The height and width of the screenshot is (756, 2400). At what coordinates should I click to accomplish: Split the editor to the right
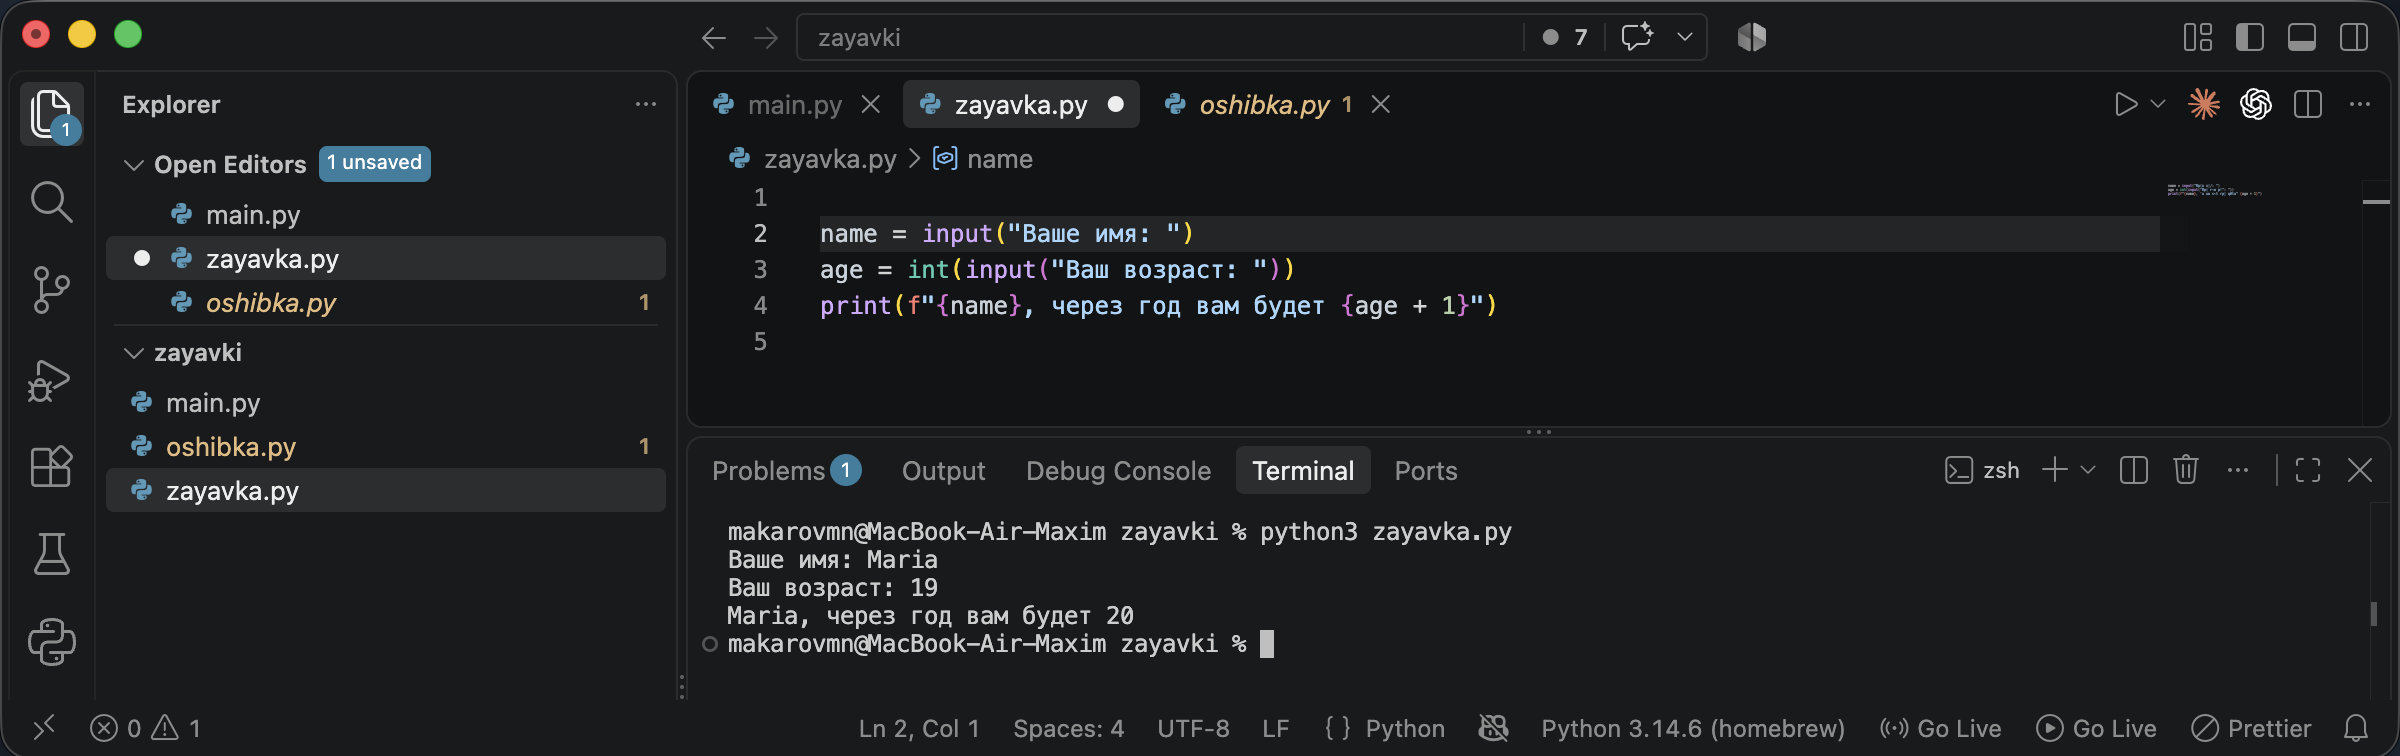[x=2308, y=104]
